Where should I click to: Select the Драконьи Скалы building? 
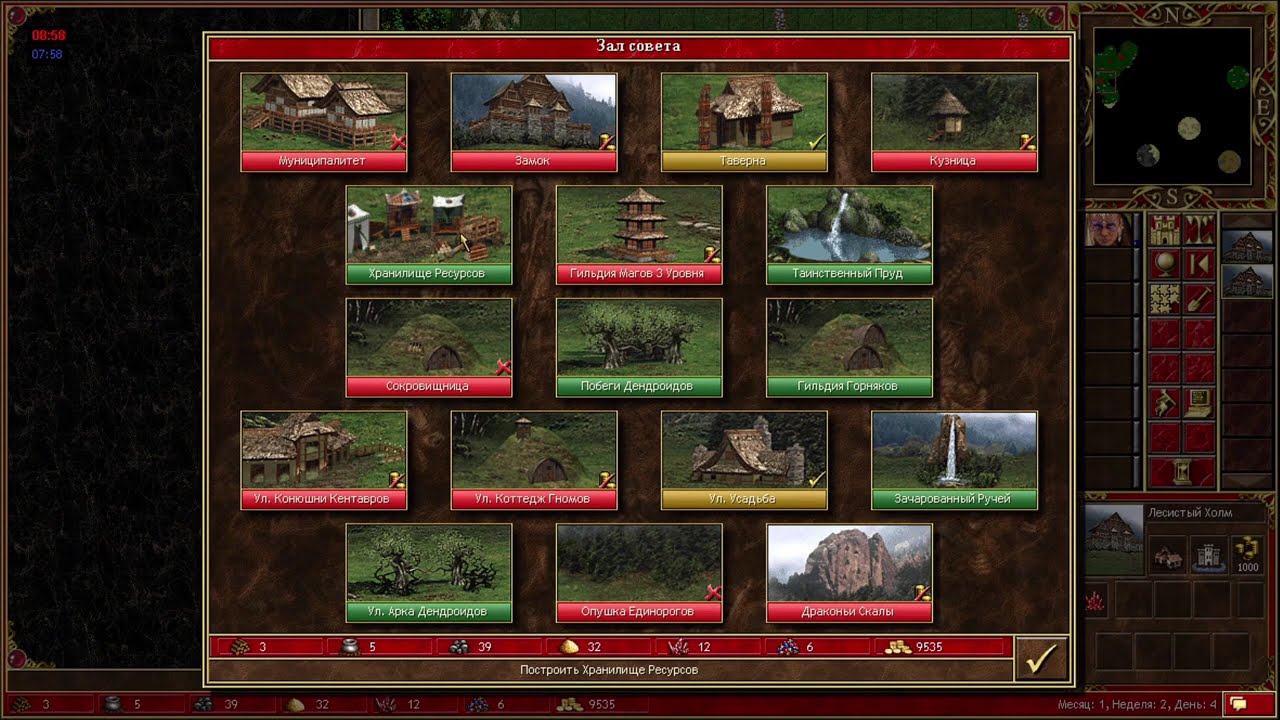coord(849,573)
